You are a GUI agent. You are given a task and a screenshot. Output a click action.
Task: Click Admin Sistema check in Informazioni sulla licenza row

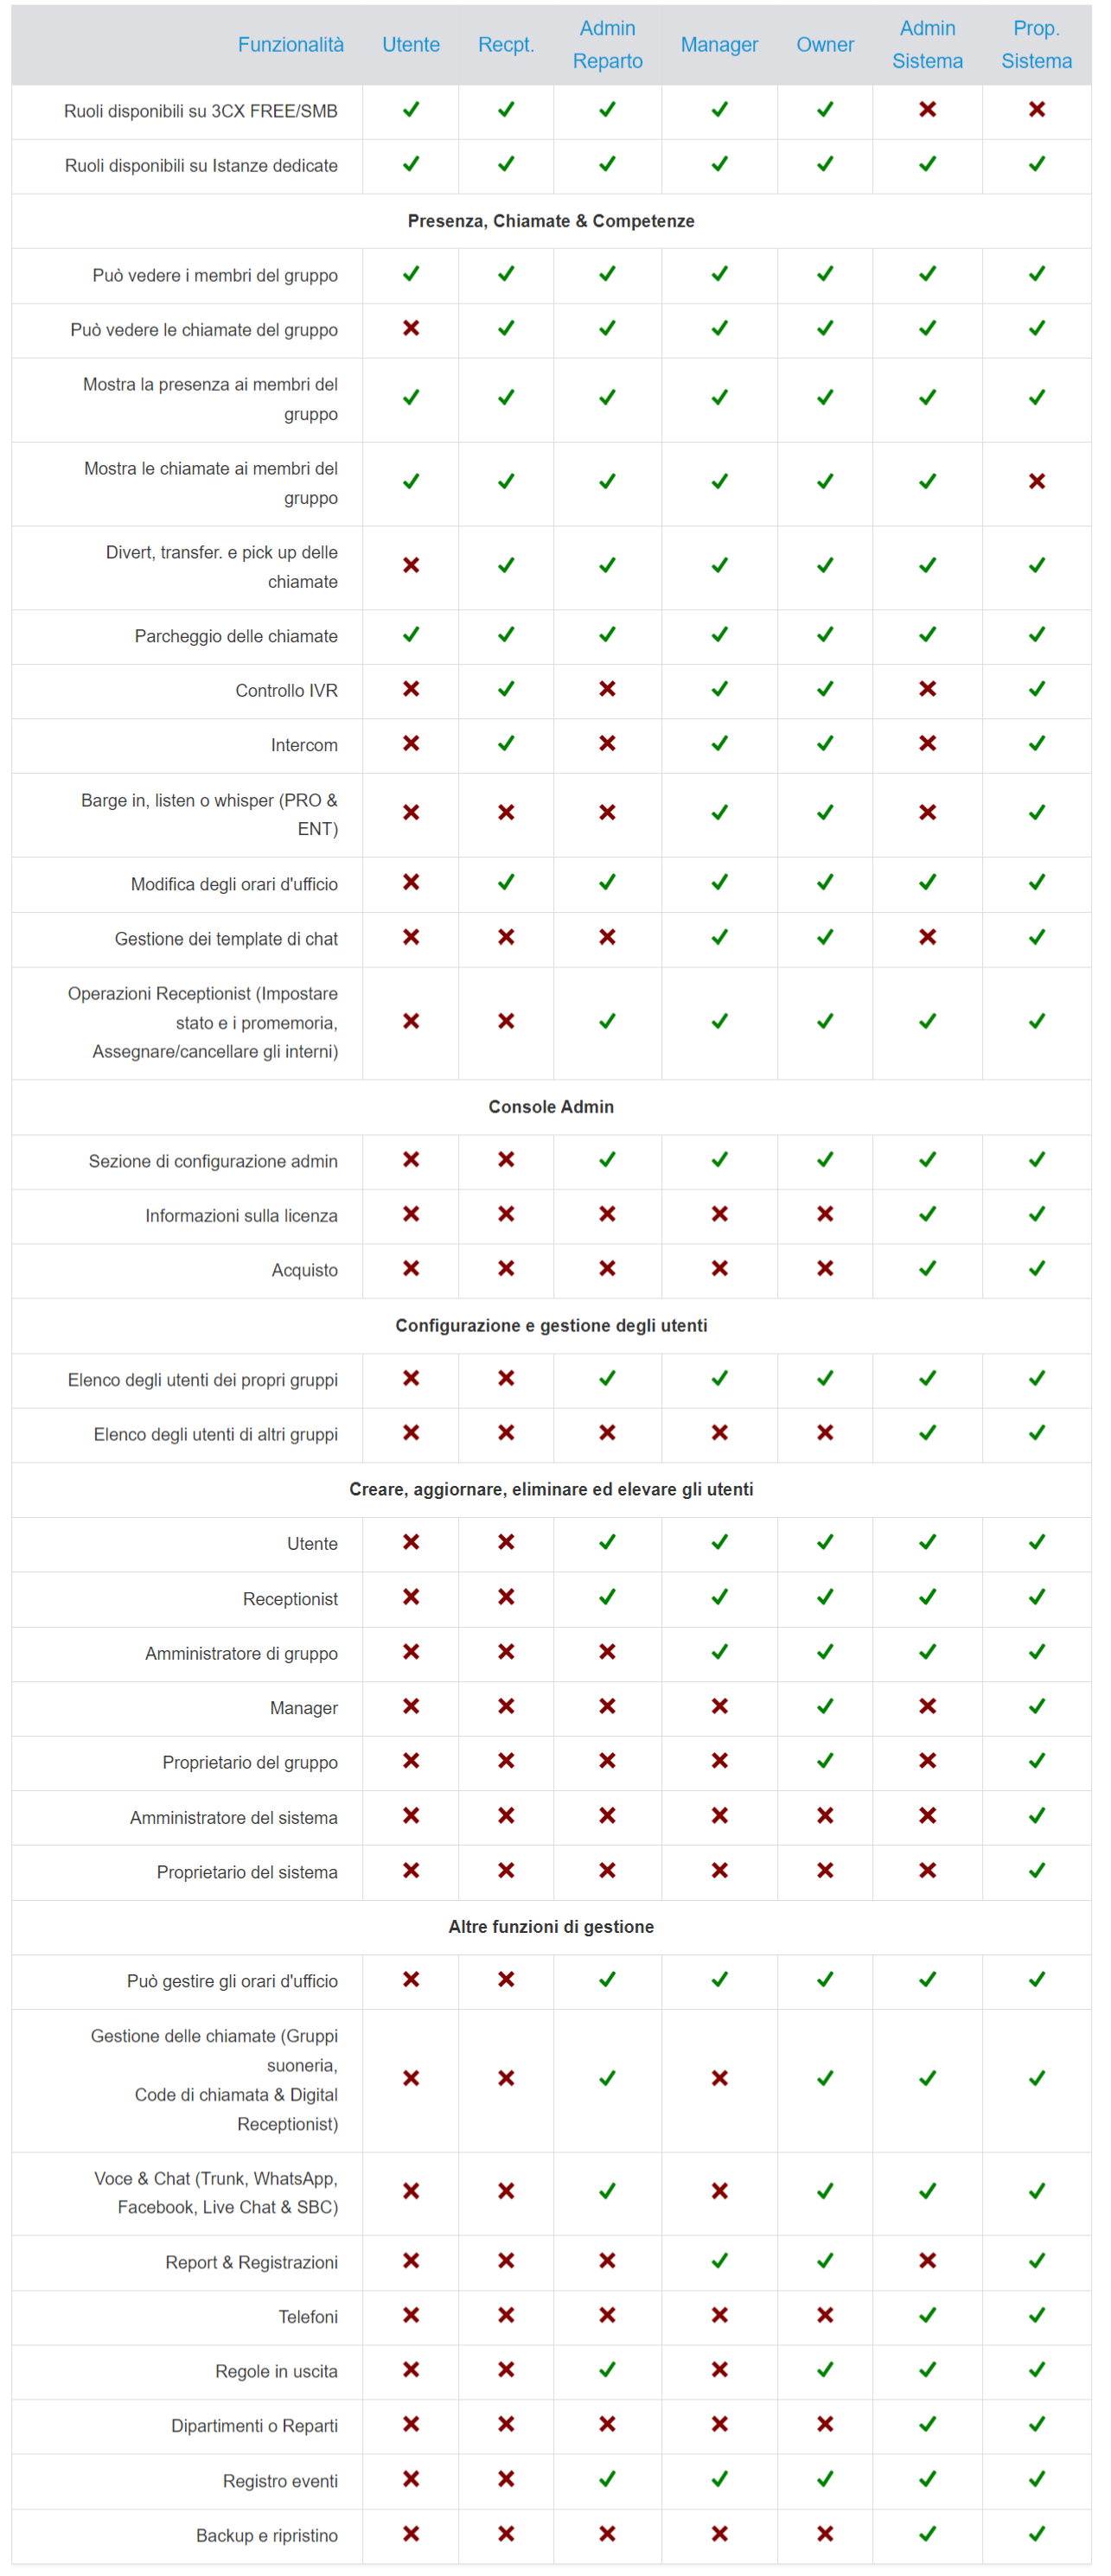tap(927, 1214)
